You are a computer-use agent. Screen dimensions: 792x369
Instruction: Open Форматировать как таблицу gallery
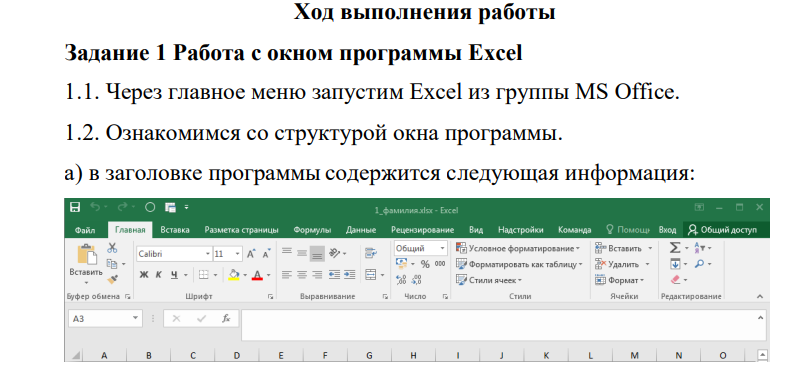pyautogui.click(x=519, y=264)
